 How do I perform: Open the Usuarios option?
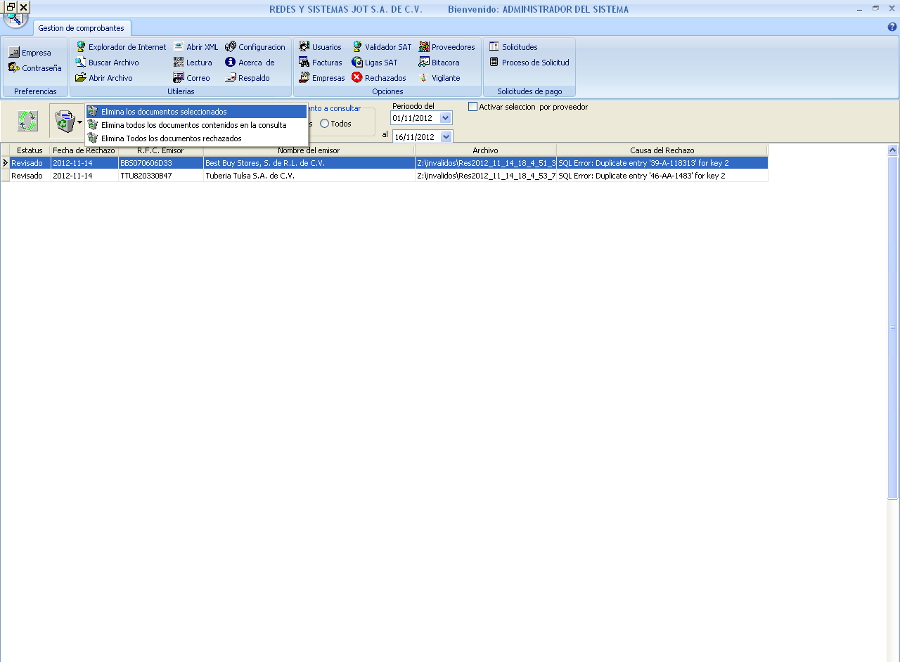click(320, 47)
